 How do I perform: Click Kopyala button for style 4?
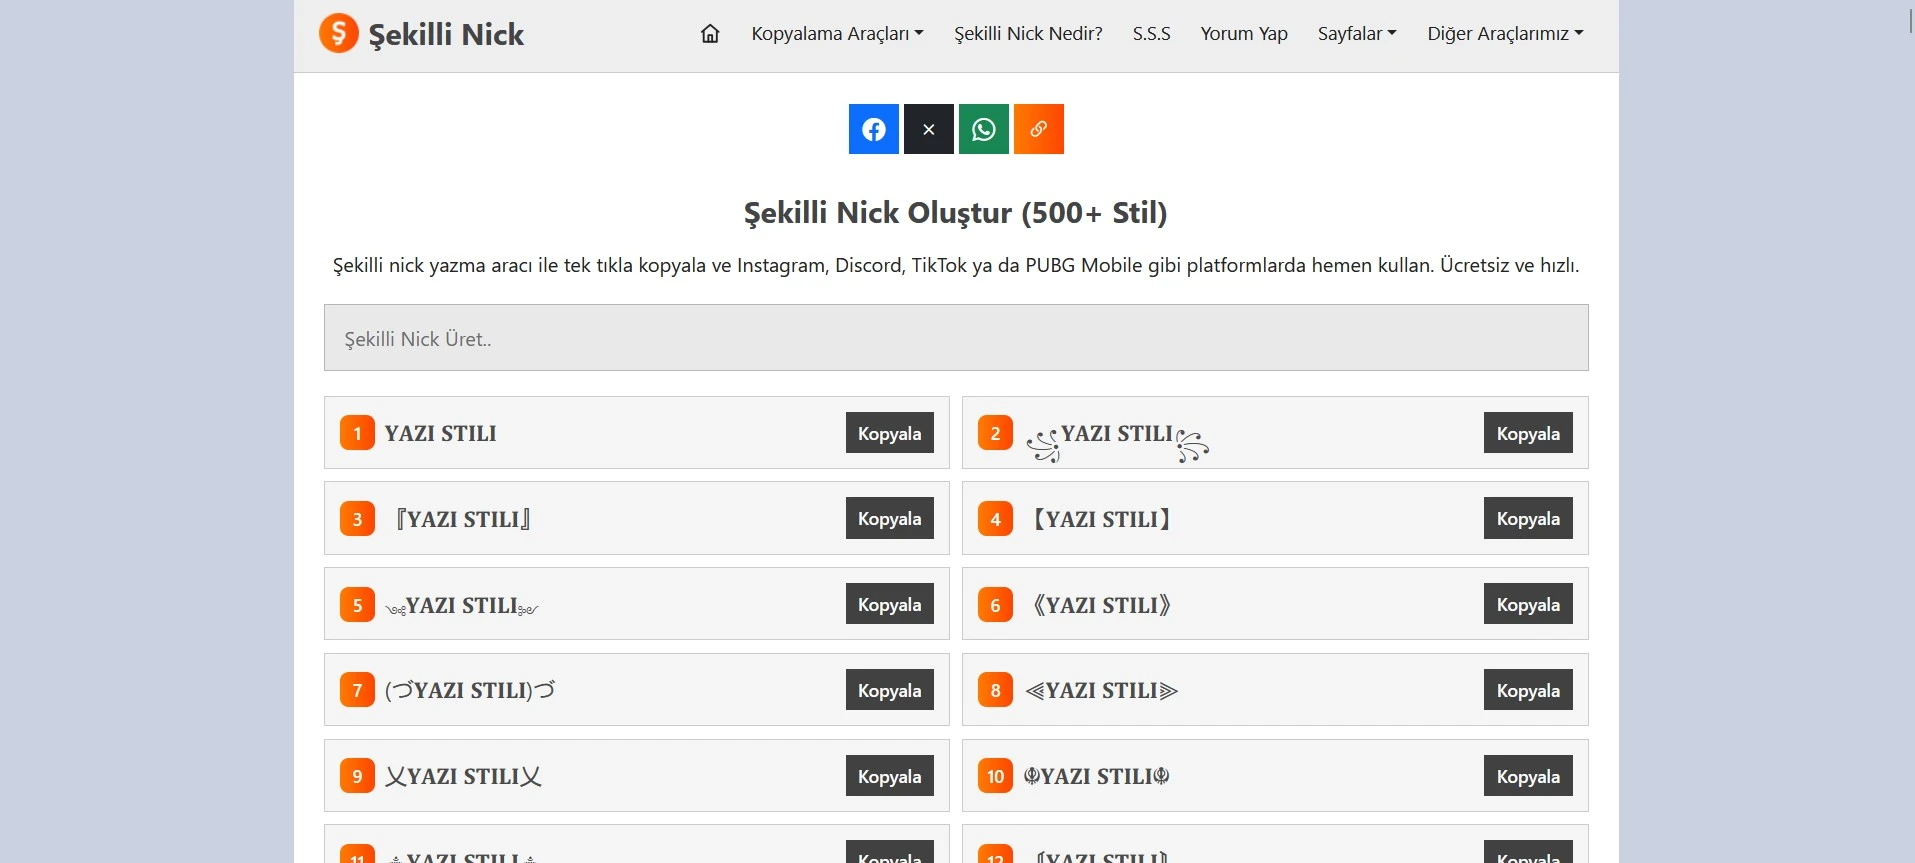(x=1527, y=519)
